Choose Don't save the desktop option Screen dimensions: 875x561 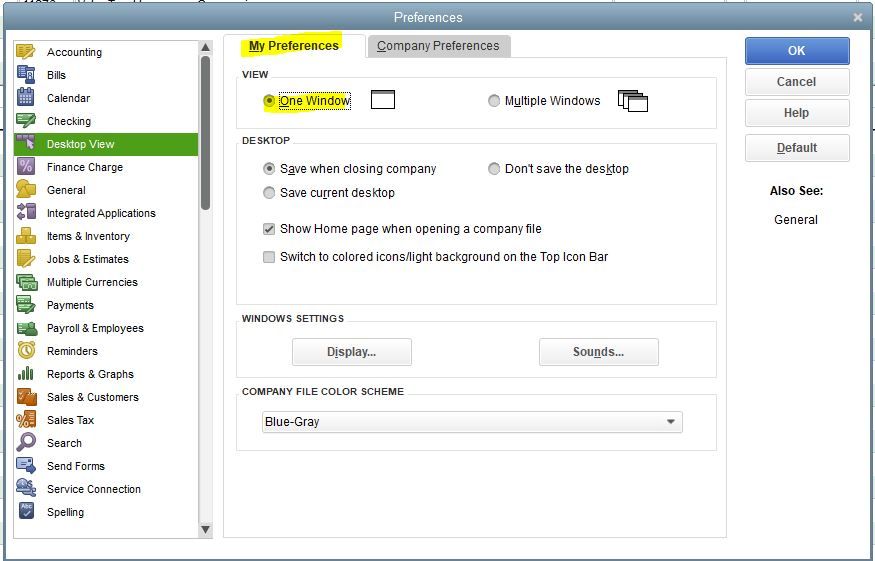click(494, 169)
